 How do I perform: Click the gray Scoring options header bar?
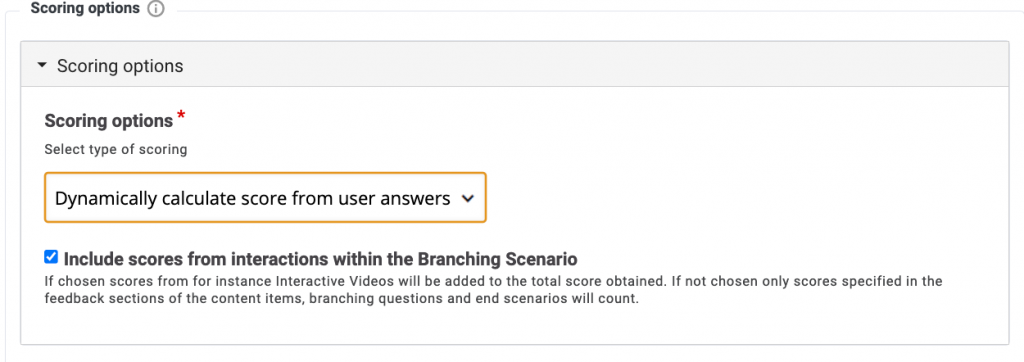click(515, 64)
